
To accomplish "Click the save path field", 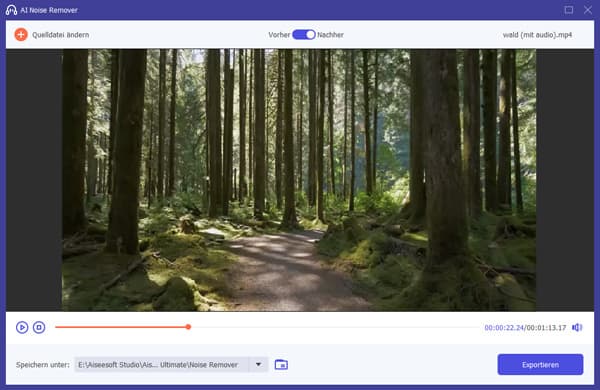I will point(161,365).
